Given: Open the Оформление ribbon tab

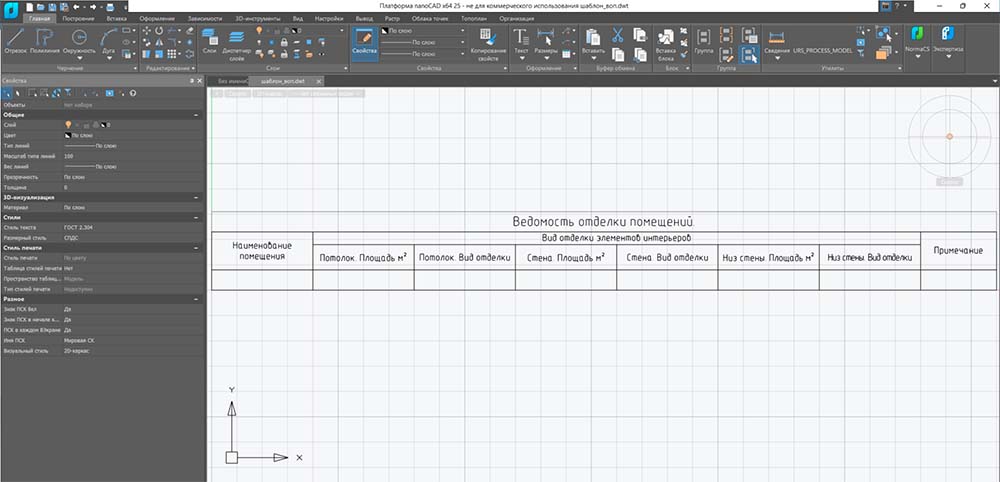Looking at the screenshot, I should [x=156, y=19].
